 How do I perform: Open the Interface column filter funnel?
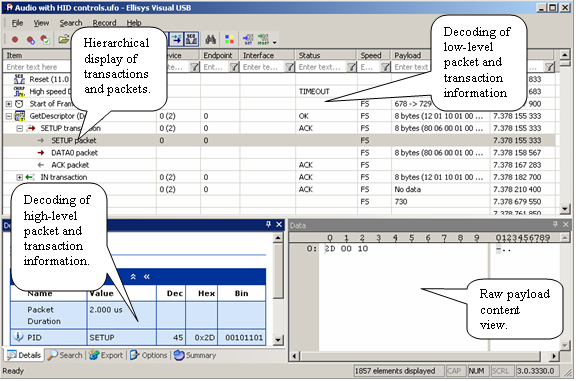[290, 67]
